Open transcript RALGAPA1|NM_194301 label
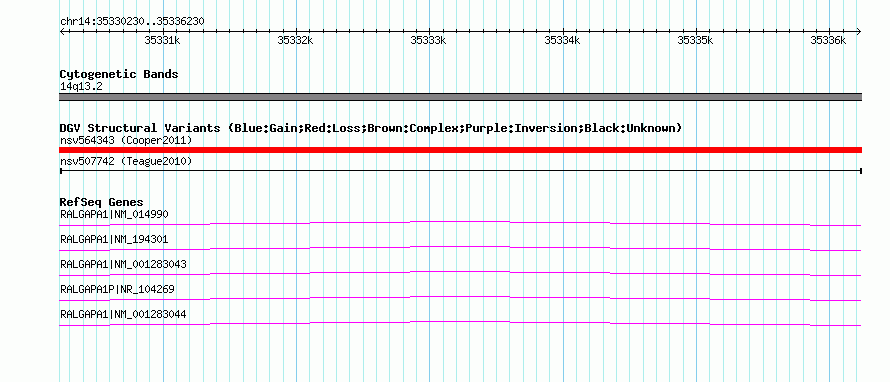This screenshot has width=890, height=382. (114, 240)
